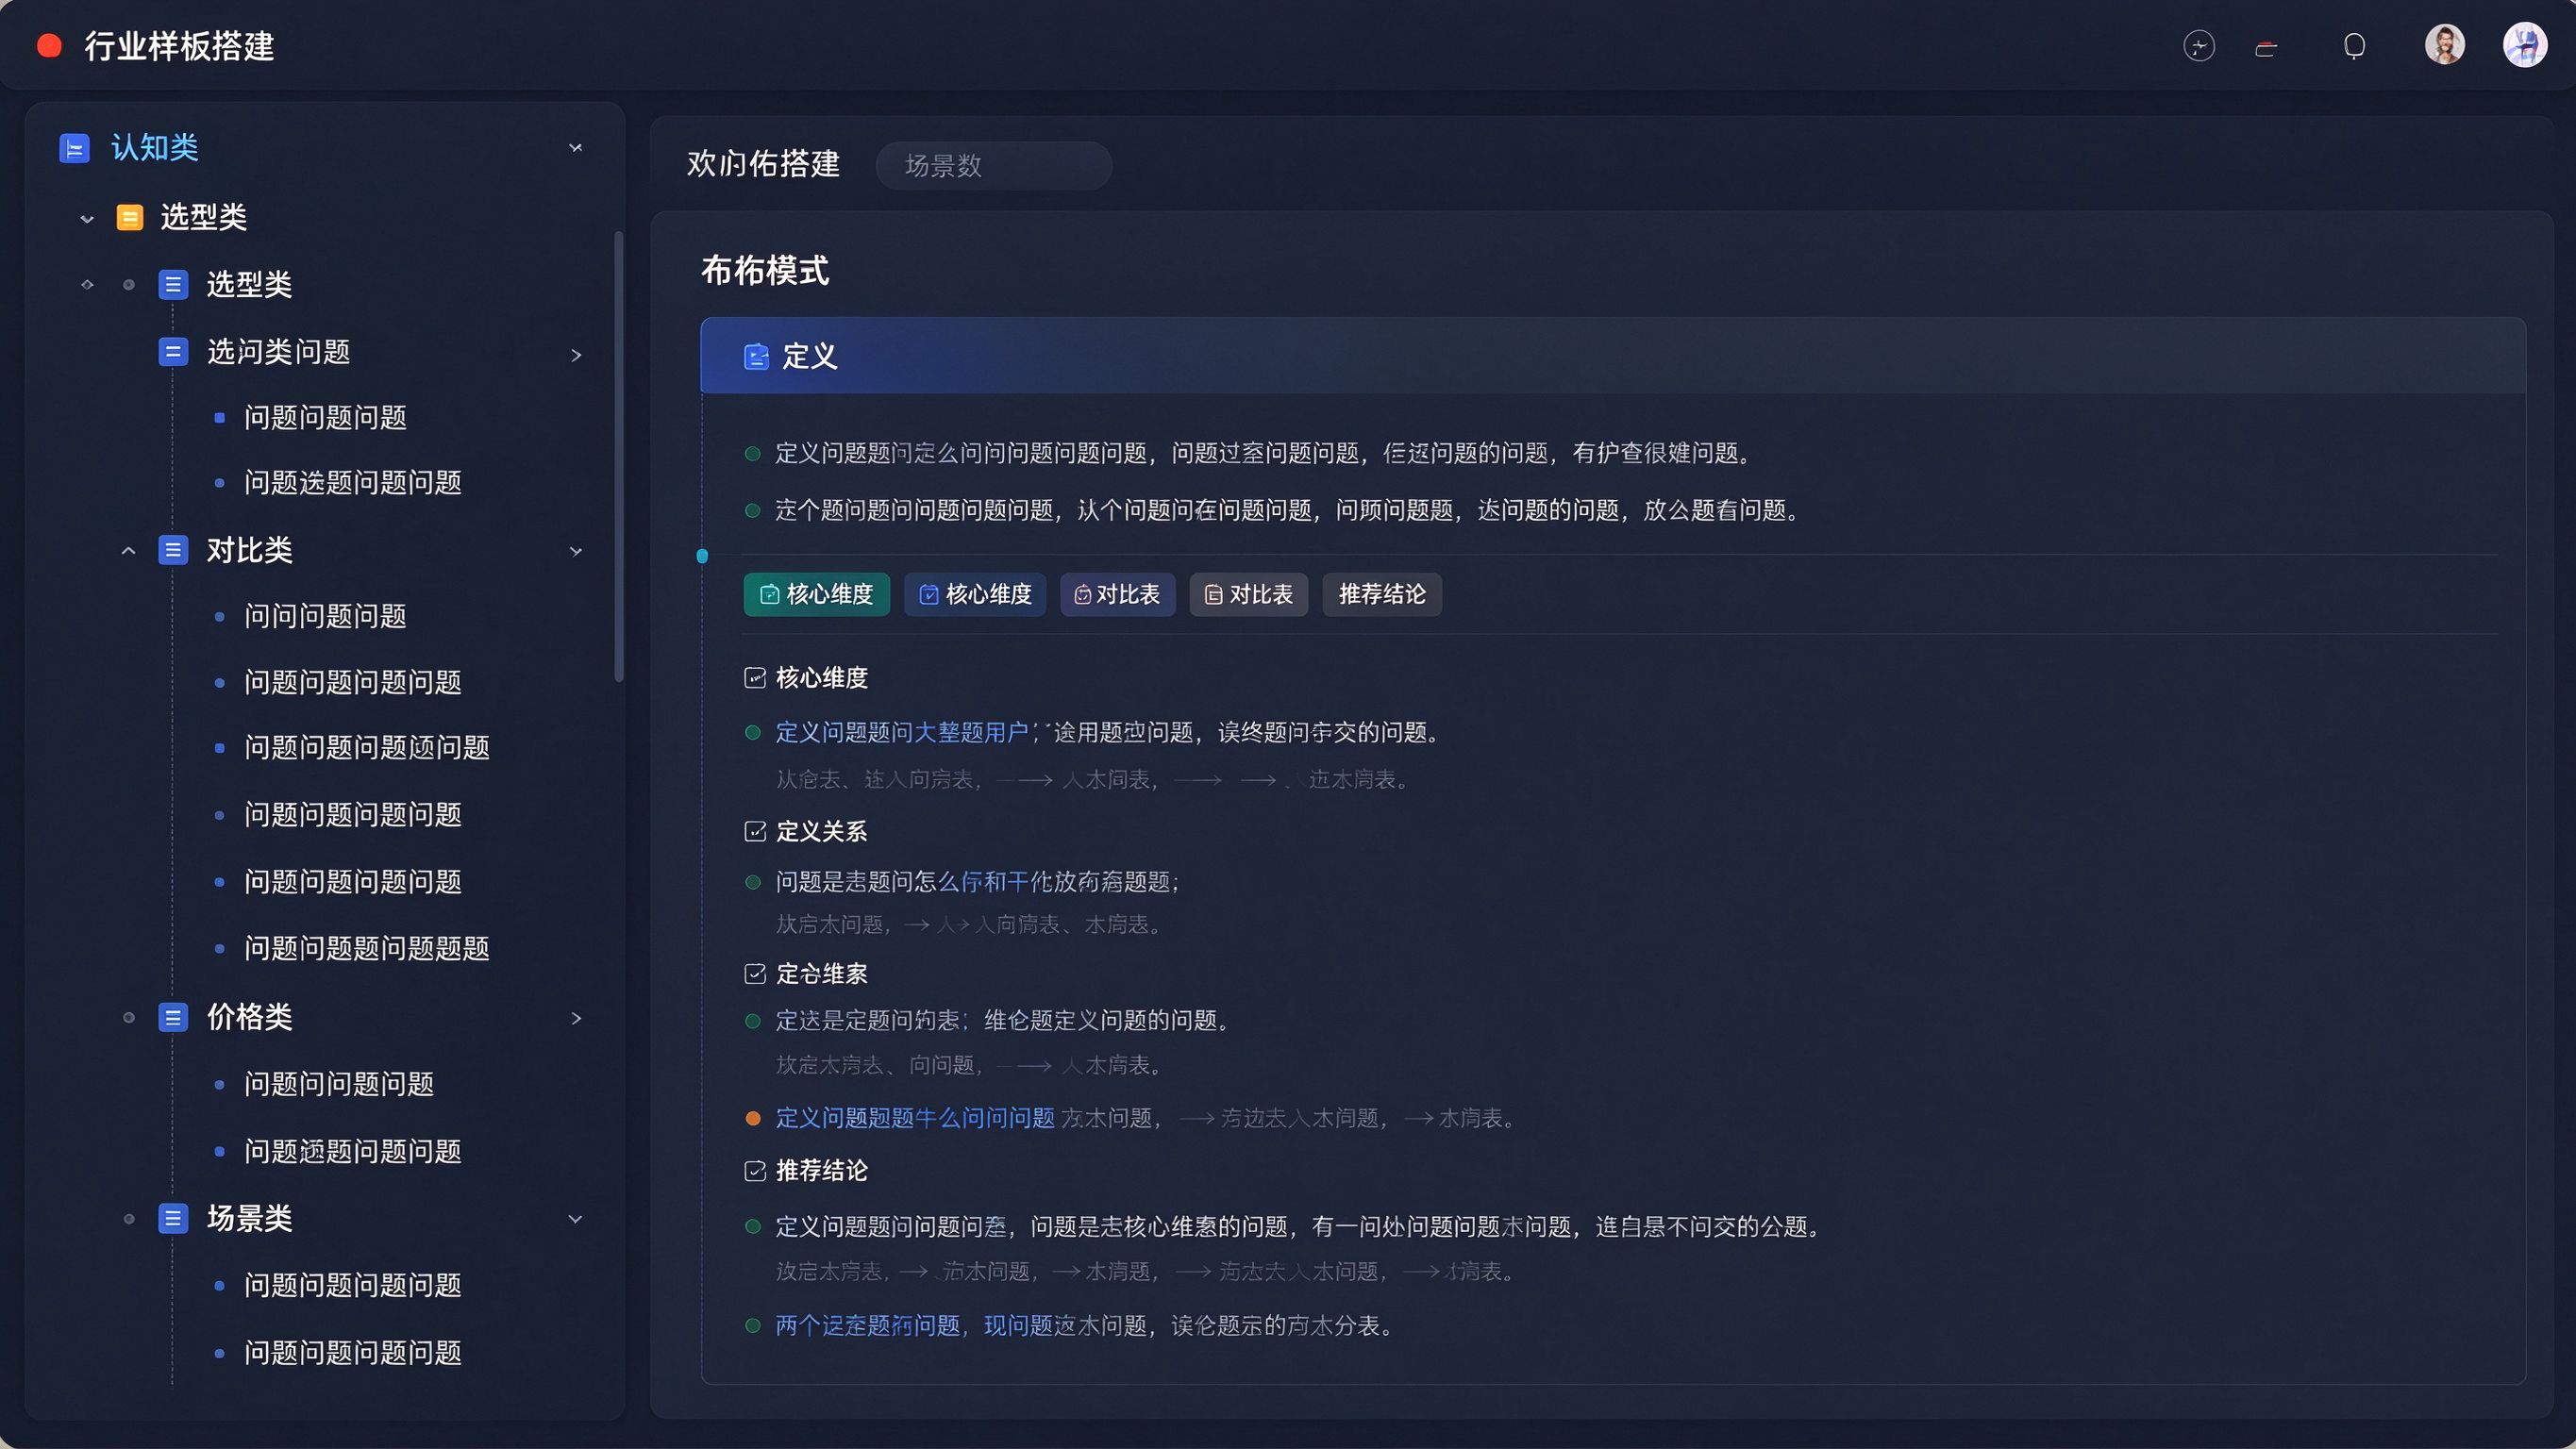Click the orange status dot bullet
The width and height of the screenshot is (2576, 1449).
tap(753, 1119)
